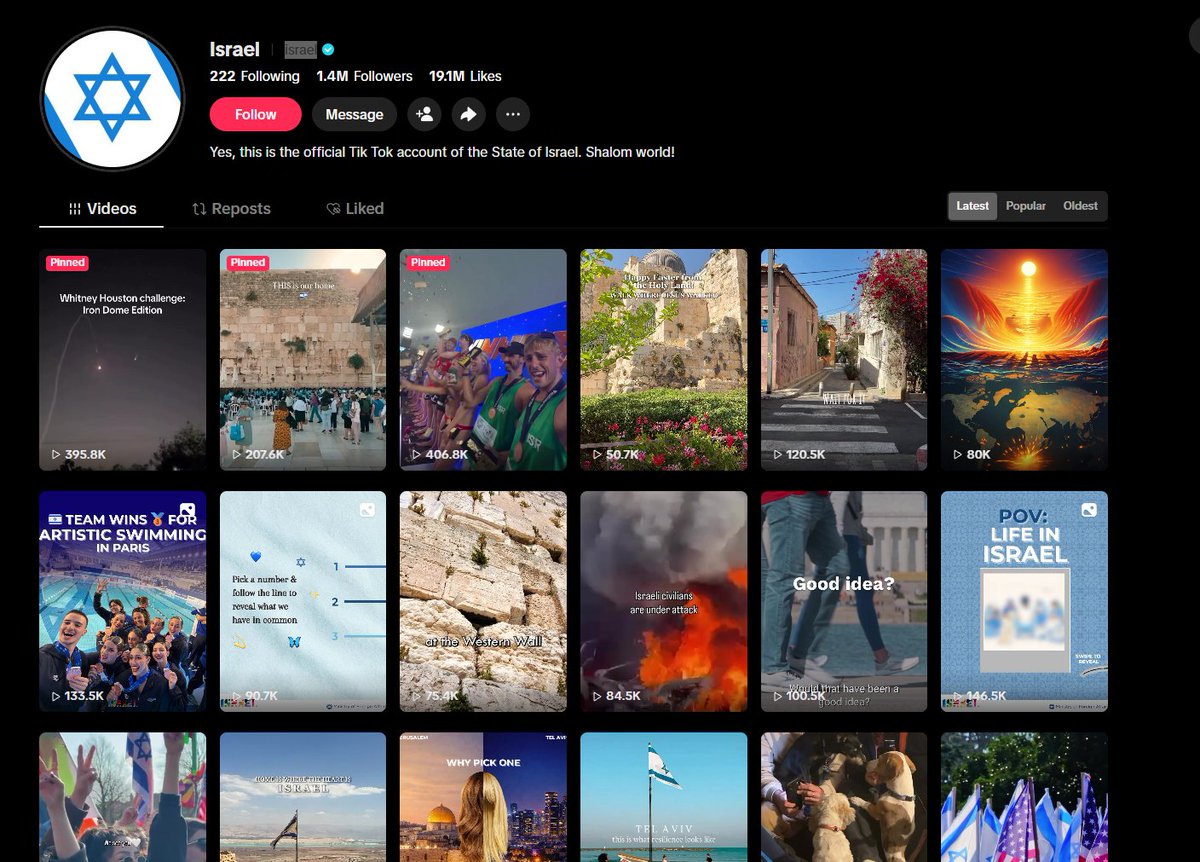Click Pinned badge on Western Wall plaza video
The width and height of the screenshot is (1200, 862).
(x=247, y=263)
